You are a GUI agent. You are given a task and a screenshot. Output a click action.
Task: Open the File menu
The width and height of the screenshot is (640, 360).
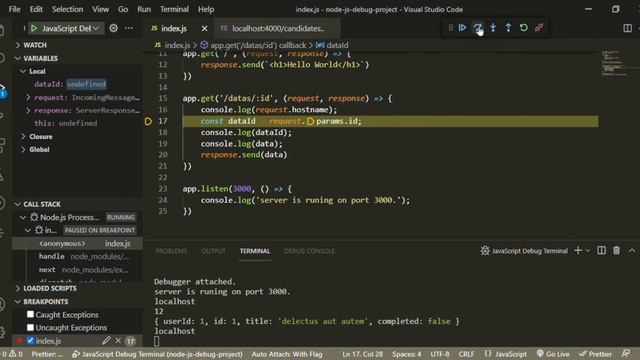pyautogui.click(x=14, y=9)
